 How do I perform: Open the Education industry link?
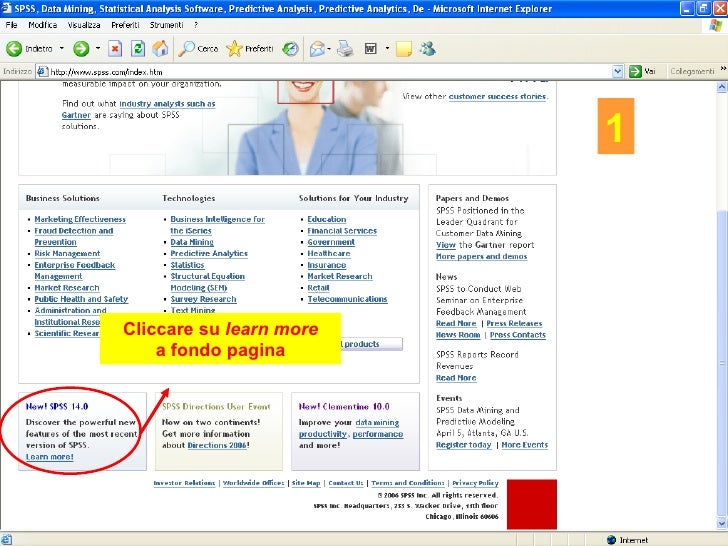[326, 219]
